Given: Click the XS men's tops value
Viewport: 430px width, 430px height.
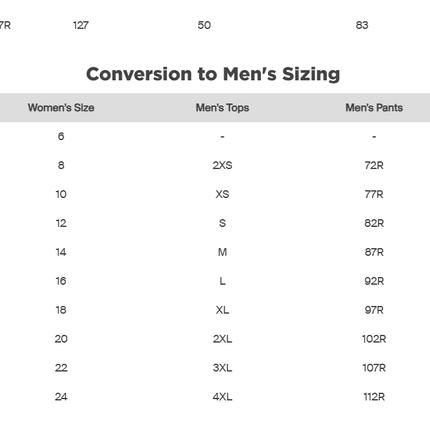Looking at the screenshot, I should coord(222,194).
